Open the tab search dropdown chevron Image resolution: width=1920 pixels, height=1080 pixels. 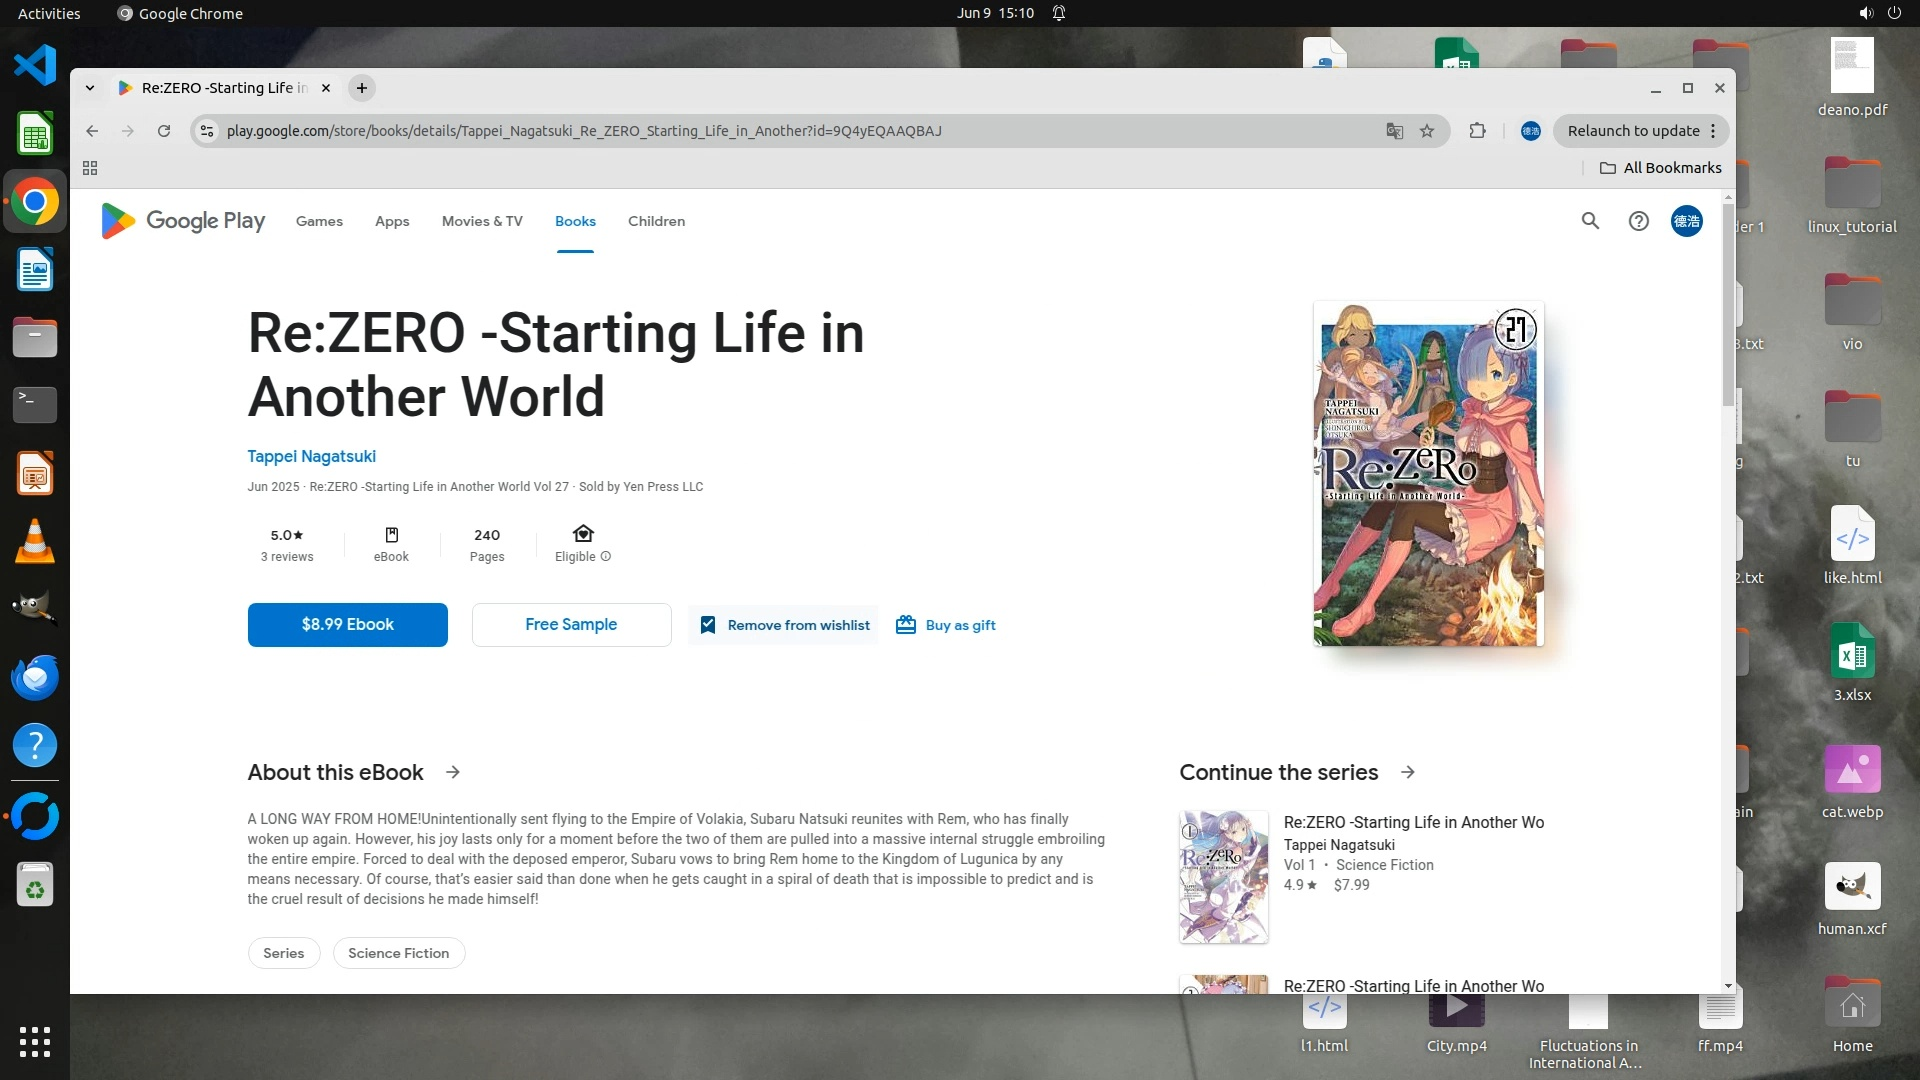pos(90,88)
